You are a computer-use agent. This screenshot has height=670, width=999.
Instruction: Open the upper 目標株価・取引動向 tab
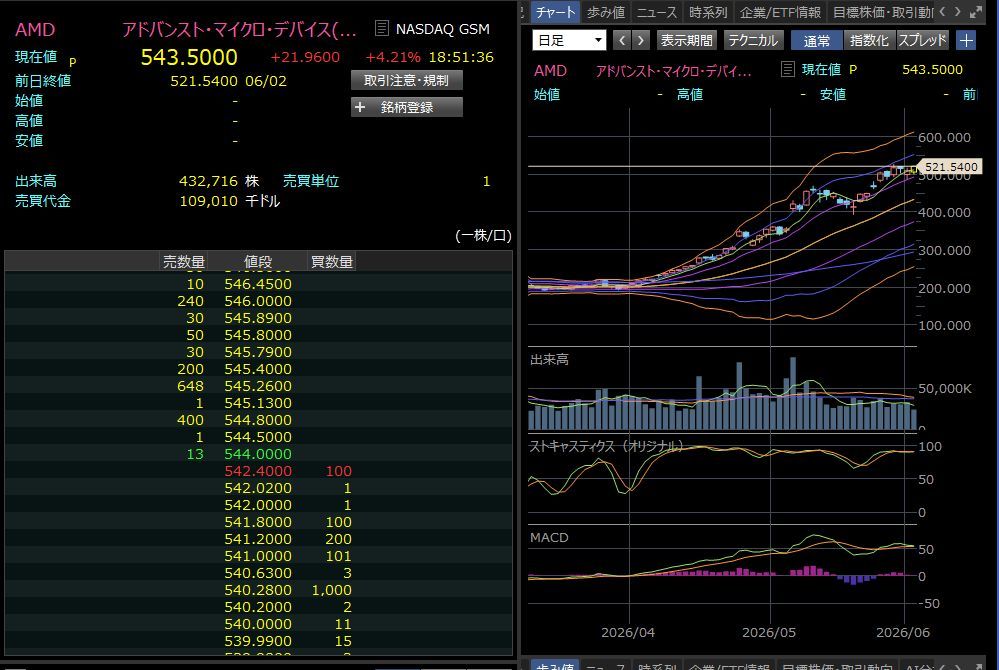click(882, 11)
